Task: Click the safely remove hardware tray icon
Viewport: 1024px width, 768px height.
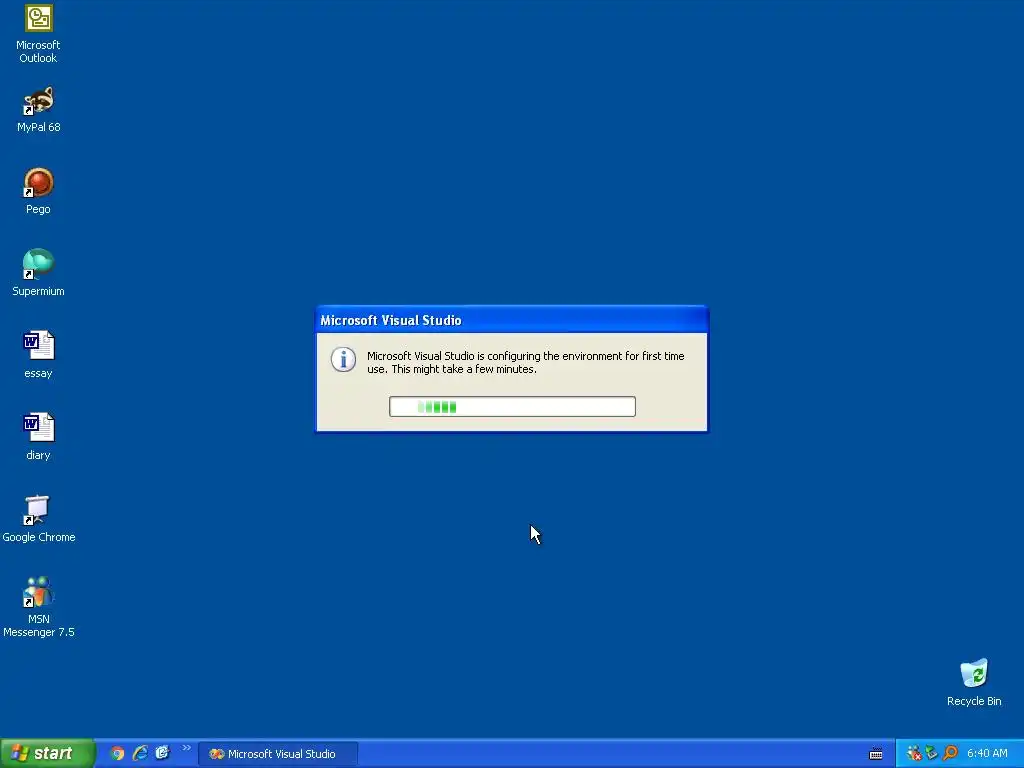Action: (x=932, y=754)
